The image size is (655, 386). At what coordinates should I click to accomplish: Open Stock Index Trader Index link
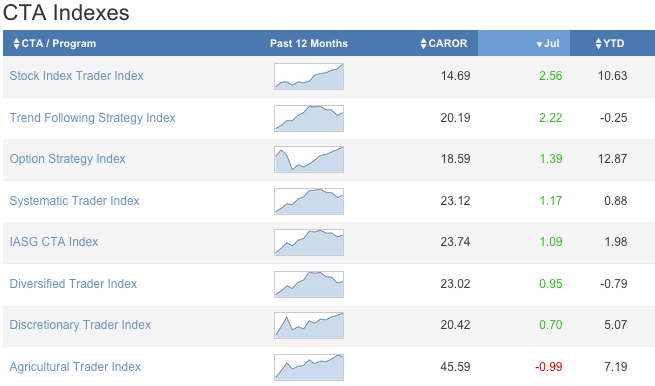(76, 76)
